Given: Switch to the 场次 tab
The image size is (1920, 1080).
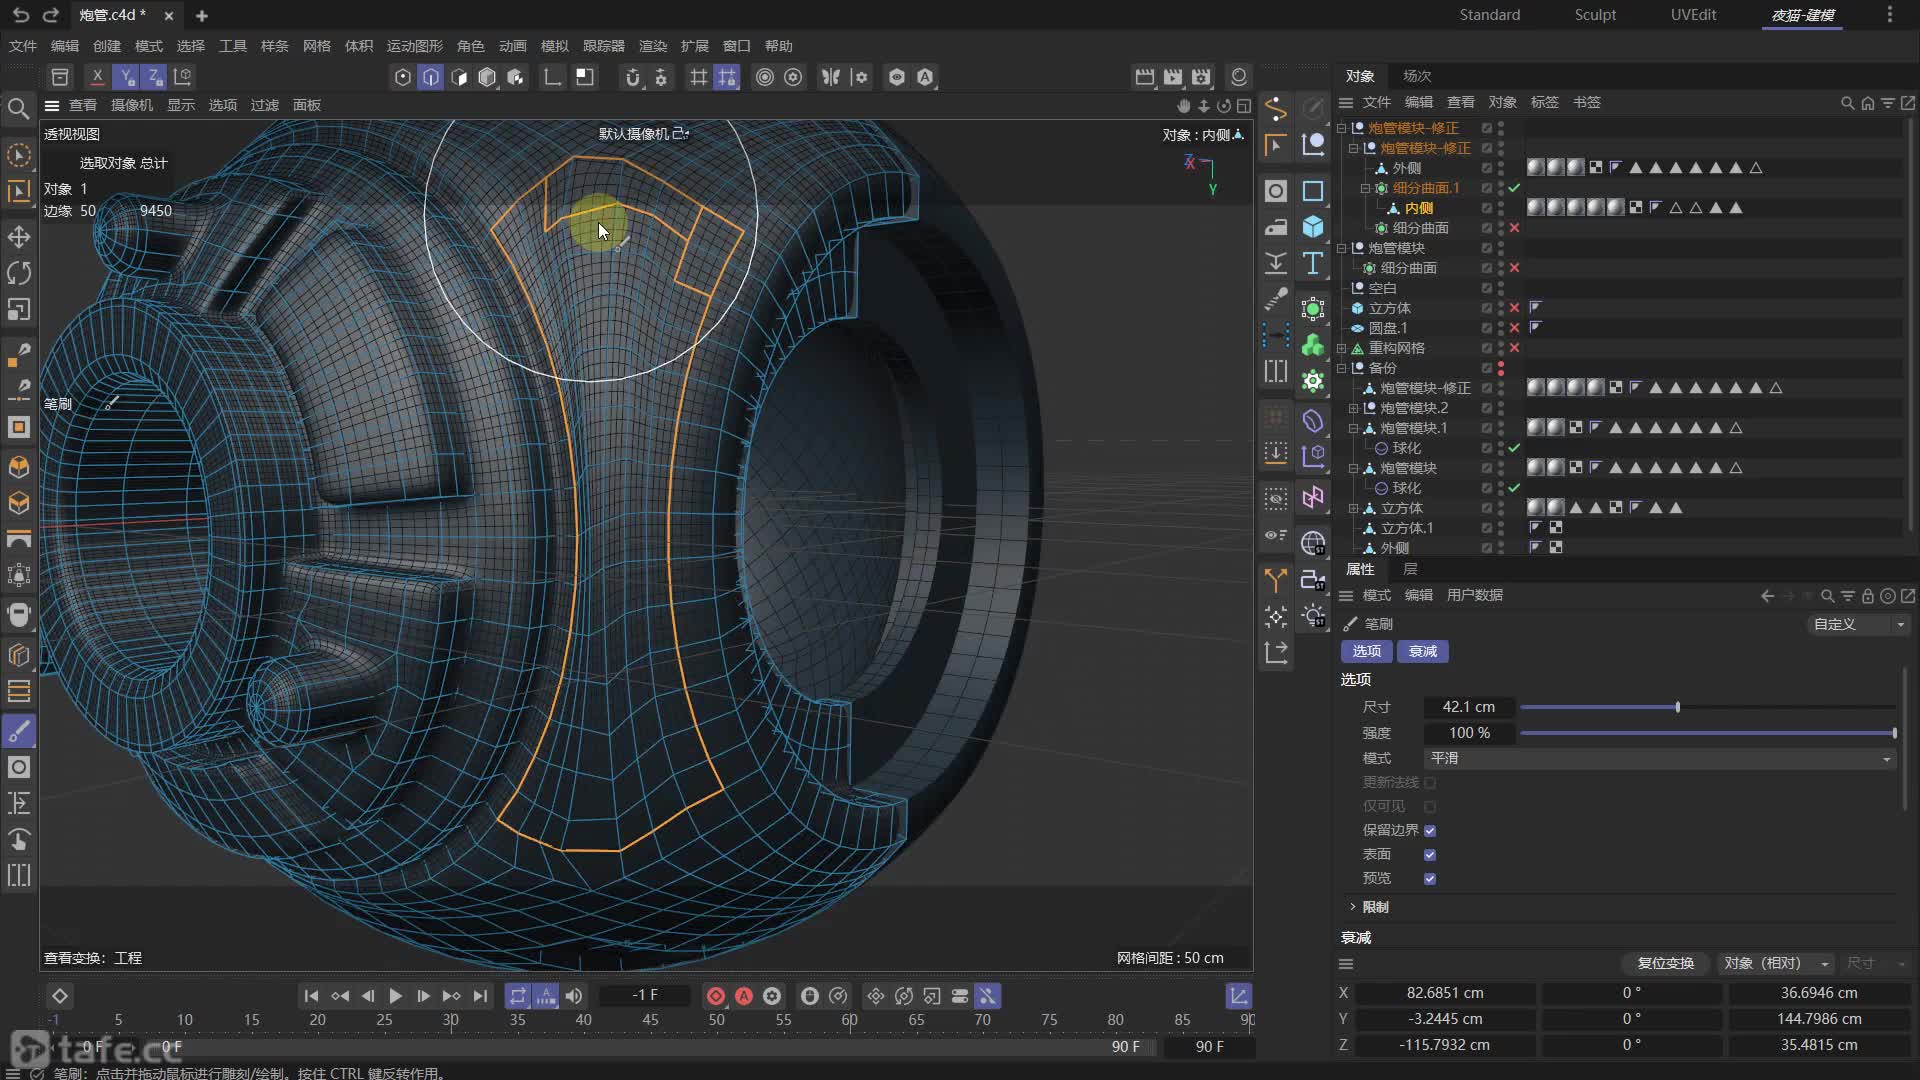Looking at the screenshot, I should click(1417, 76).
